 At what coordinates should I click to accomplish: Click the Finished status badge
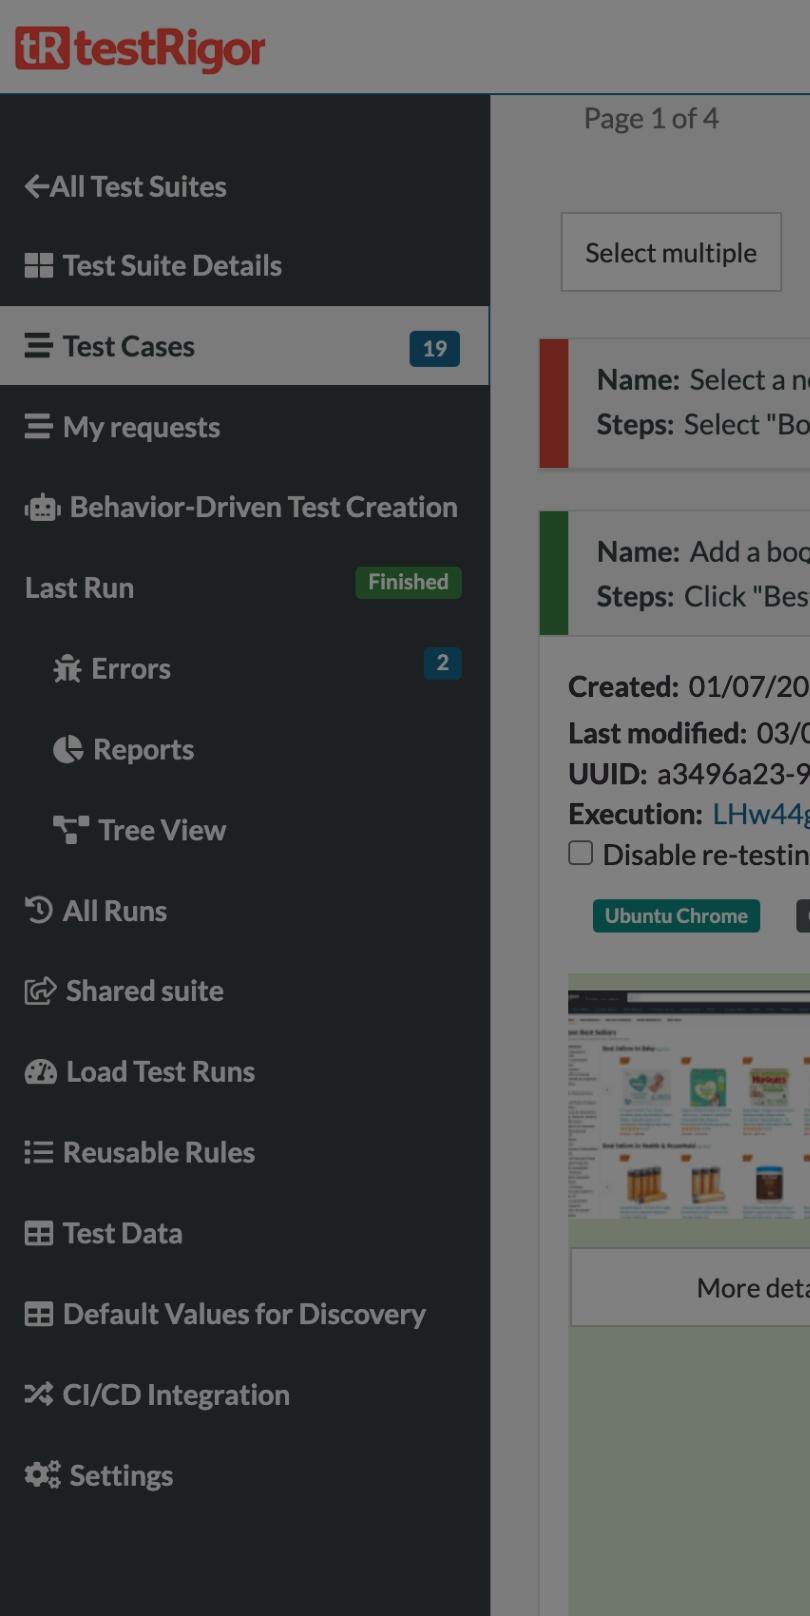coord(408,582)
